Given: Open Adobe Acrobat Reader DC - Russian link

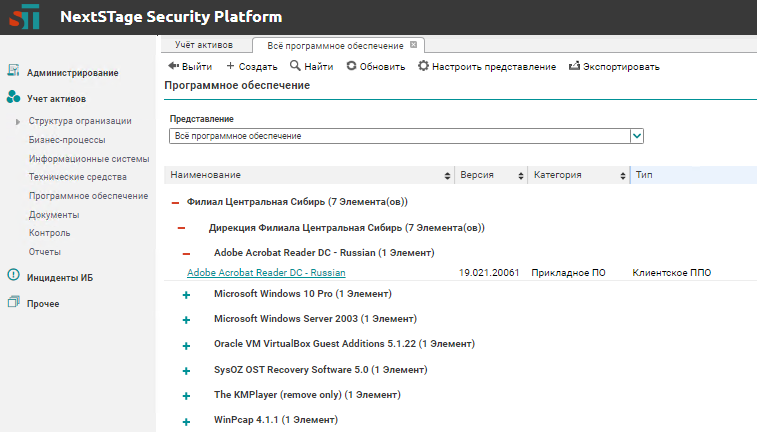Looking at the screenshot, I should pyautogui.click(x=266, y=272).
